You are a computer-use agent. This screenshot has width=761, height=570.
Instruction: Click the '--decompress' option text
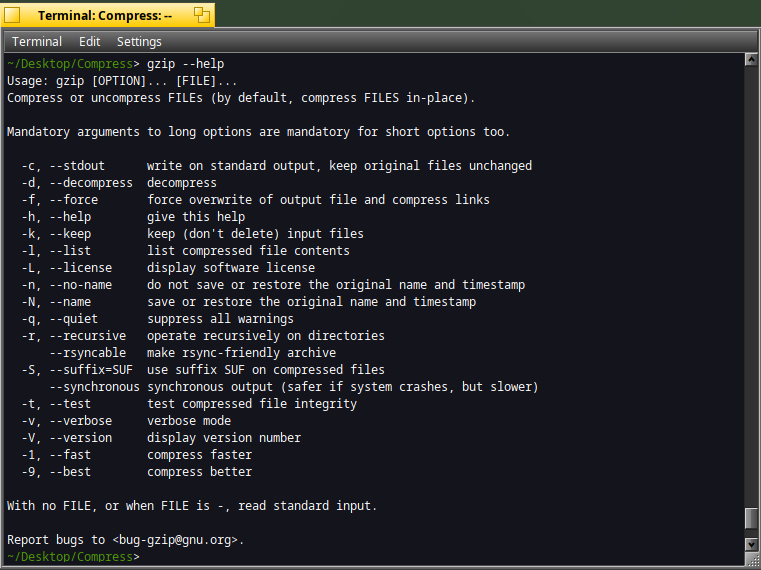(x=91, y=183)
